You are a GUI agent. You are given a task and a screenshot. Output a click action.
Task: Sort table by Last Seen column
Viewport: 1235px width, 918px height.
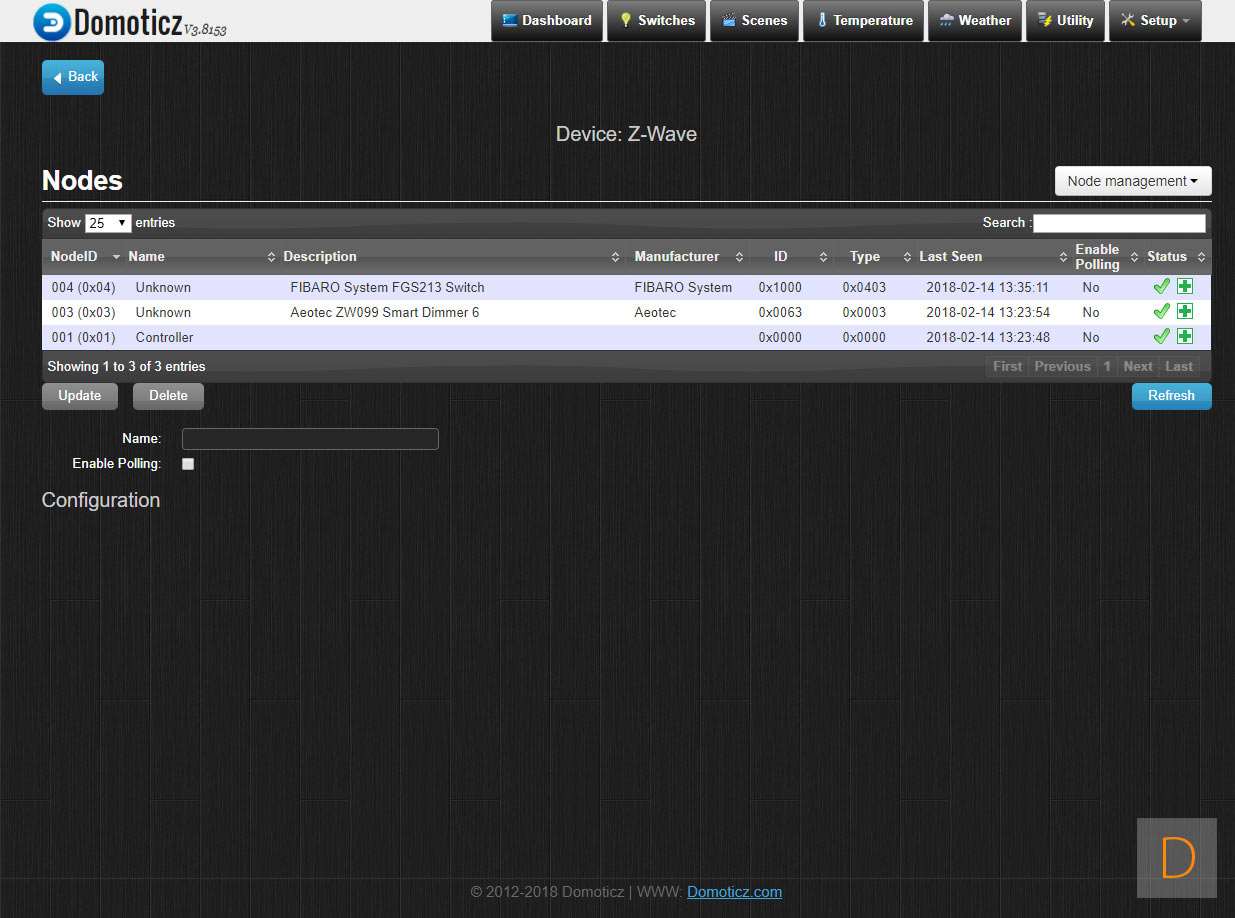coord(950,257)
